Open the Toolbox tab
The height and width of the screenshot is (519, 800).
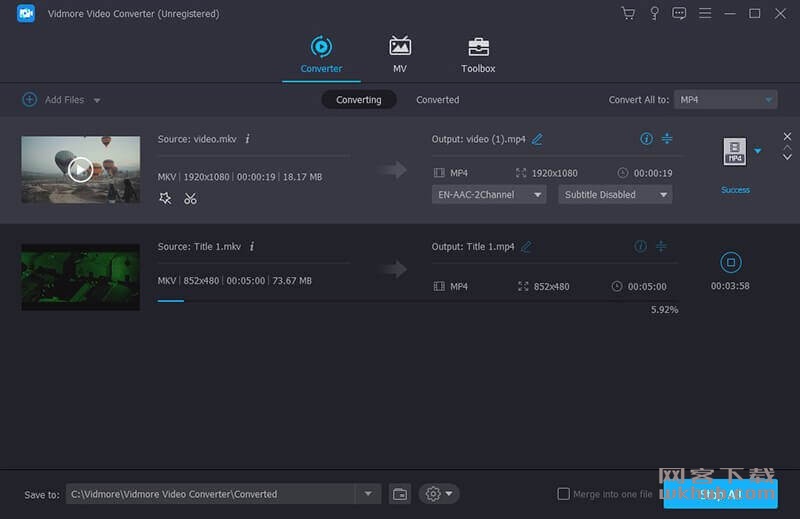pos(478,55)
